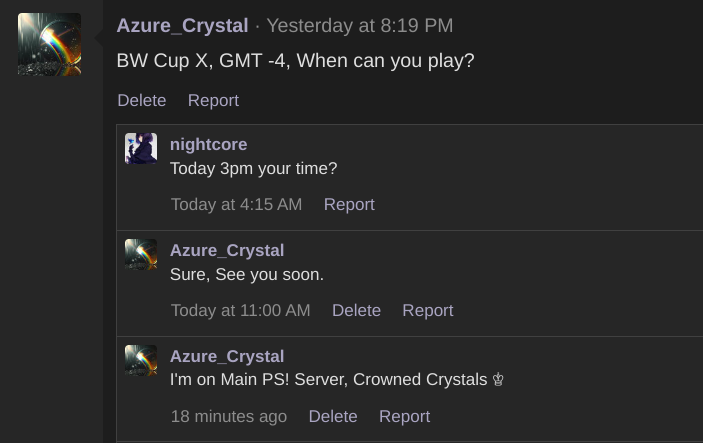Report the "BW Cup X" main post
703x443 pixels.
pyautogui.click(x=213, y=100)
